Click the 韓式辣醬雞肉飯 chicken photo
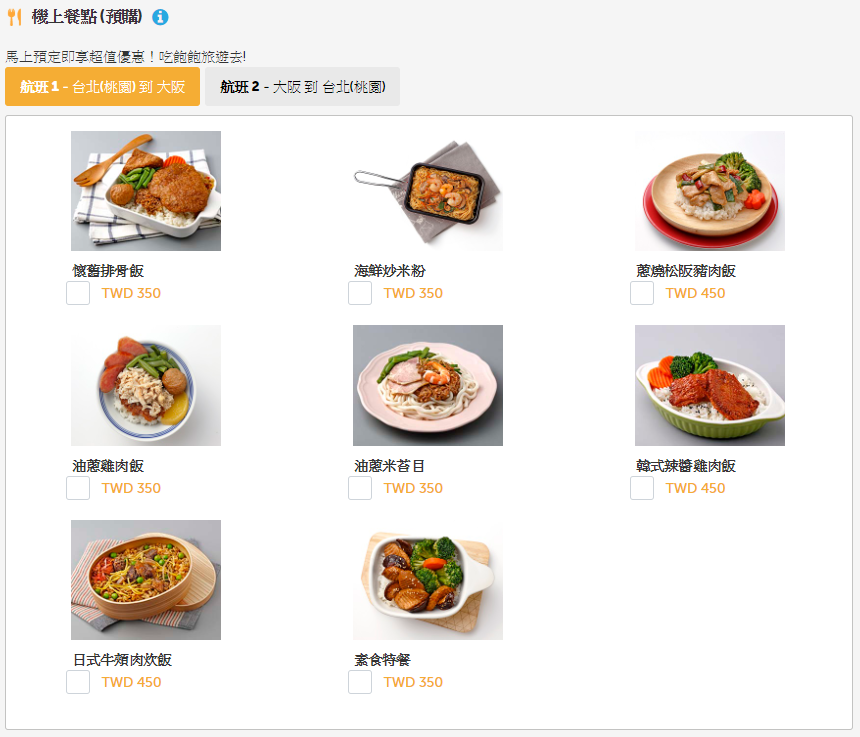The image size is (860, 737). [x=710, y=385]
